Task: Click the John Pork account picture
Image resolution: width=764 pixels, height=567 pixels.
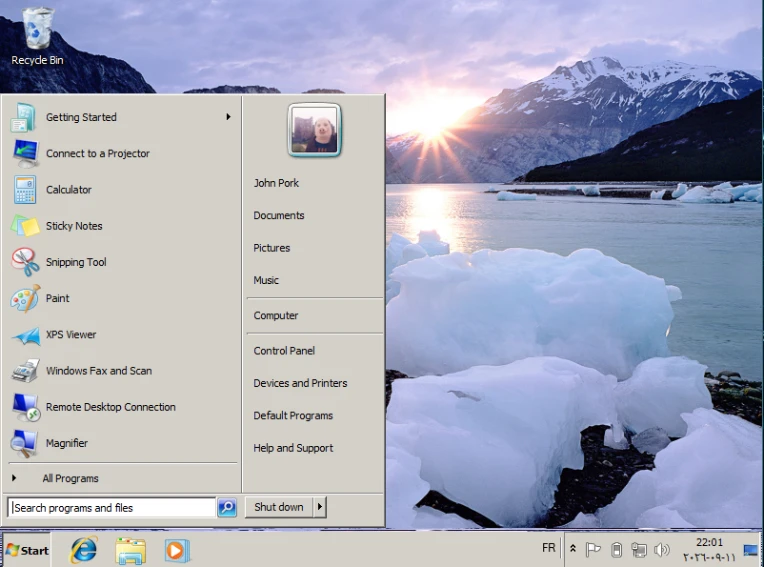Action: pyautogui.click(x=314, y=130)
